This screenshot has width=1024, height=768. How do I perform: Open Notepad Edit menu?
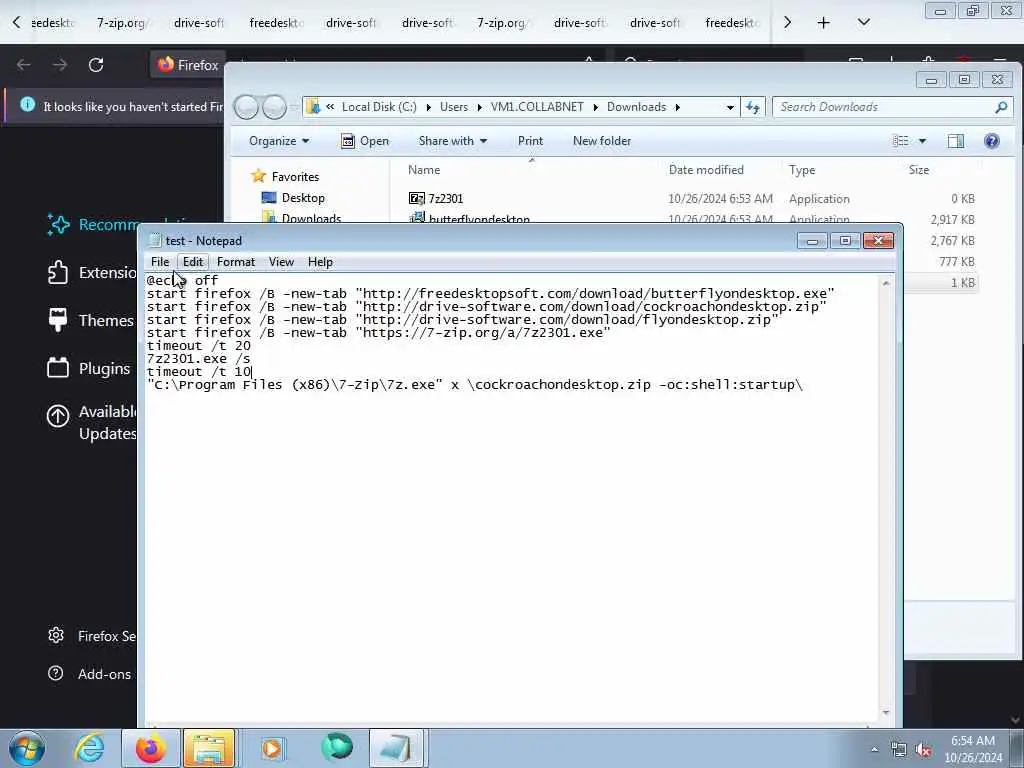pos(193,262)
